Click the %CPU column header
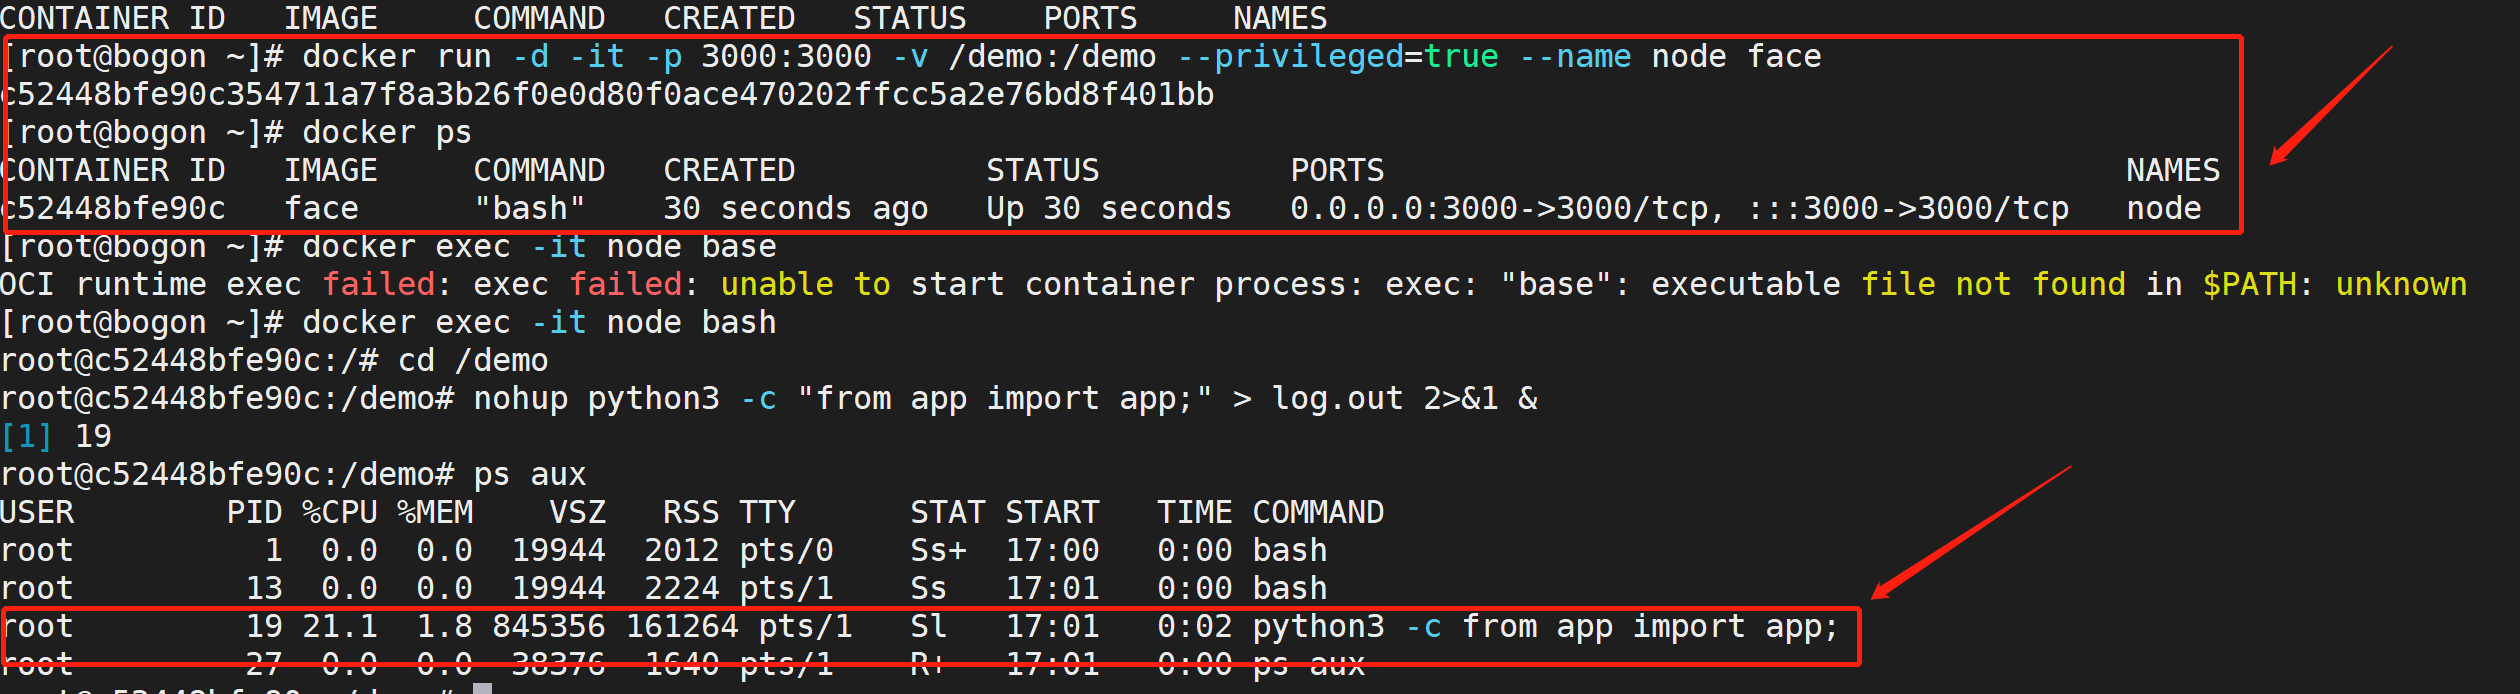Image resolution: width=2520 pixels, height=694 pixels. click(x=339, y=513)
